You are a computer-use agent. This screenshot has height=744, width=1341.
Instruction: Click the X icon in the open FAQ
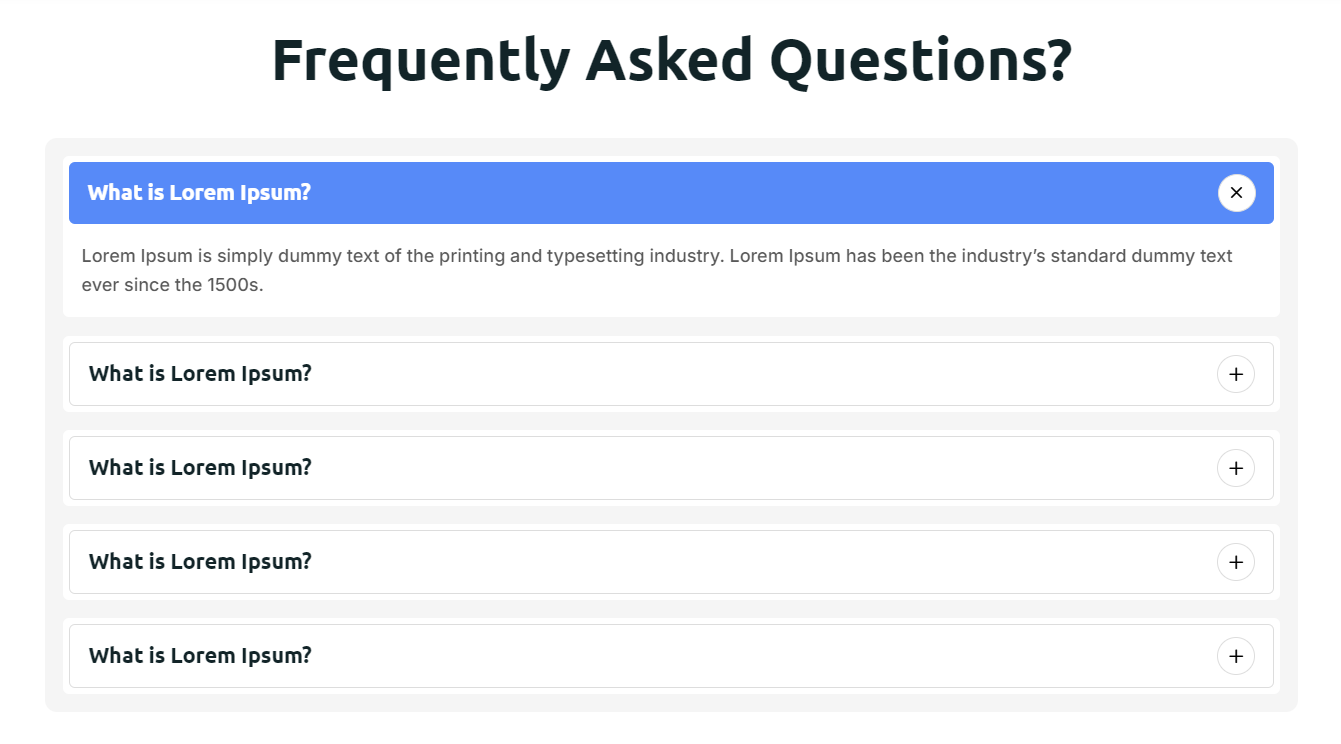[x=1236, y=193]
